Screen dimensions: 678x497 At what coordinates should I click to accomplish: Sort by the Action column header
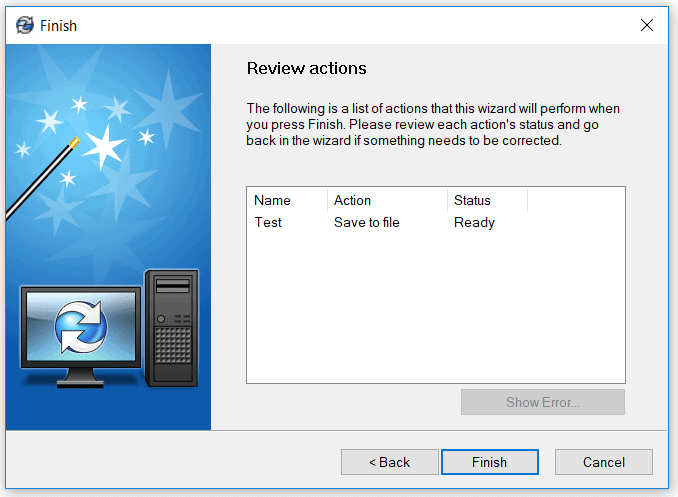[387, 200]
